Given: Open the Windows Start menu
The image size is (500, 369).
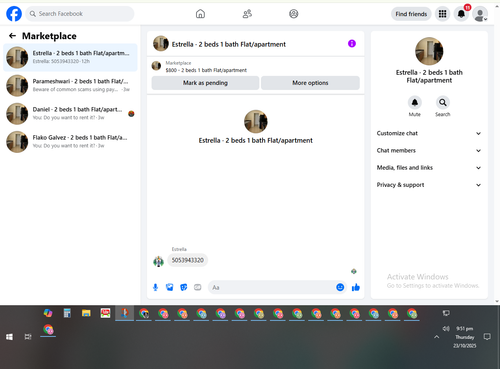Looking at the screenshot, I should coord(9,337).
